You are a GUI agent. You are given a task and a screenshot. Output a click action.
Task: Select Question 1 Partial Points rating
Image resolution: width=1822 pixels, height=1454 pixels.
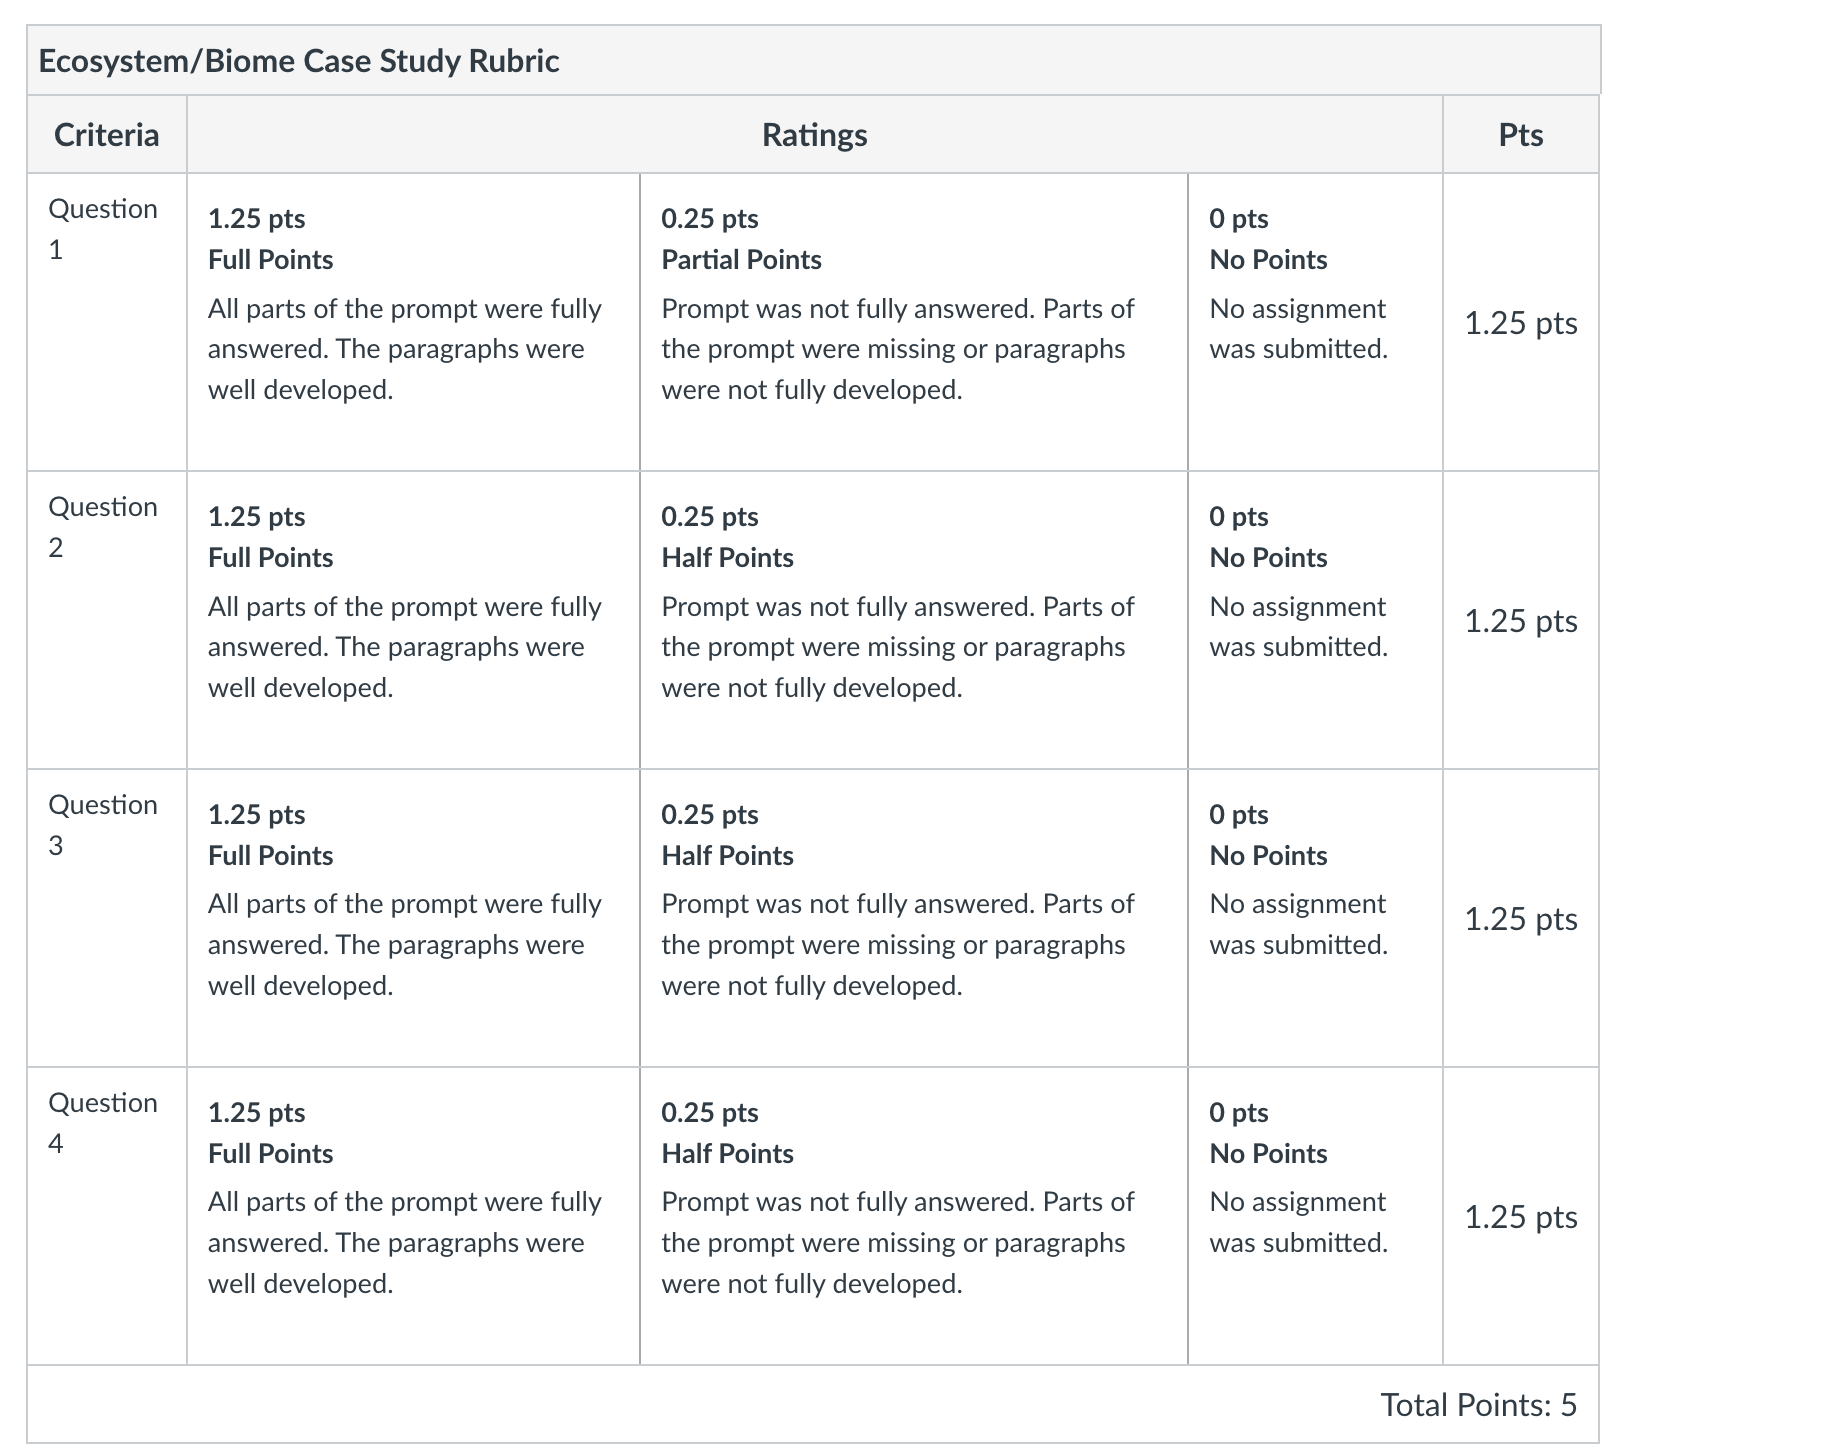[x=914, y=322]
